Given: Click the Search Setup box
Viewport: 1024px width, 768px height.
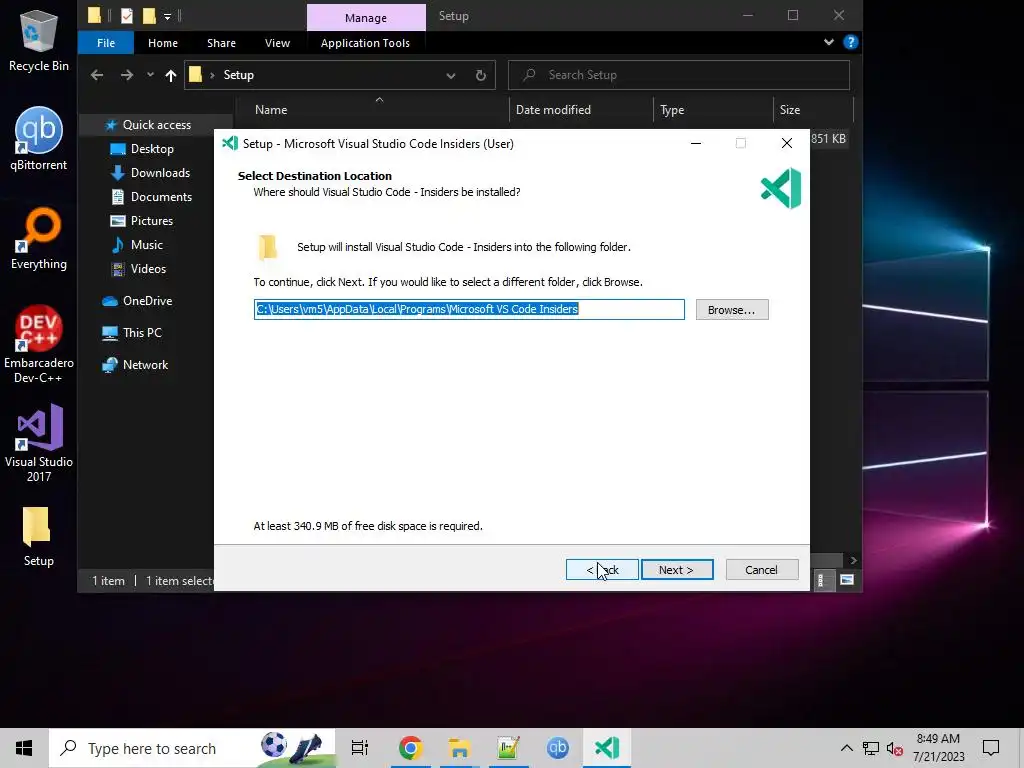Looking at the screenshot, I should (679, 75).
